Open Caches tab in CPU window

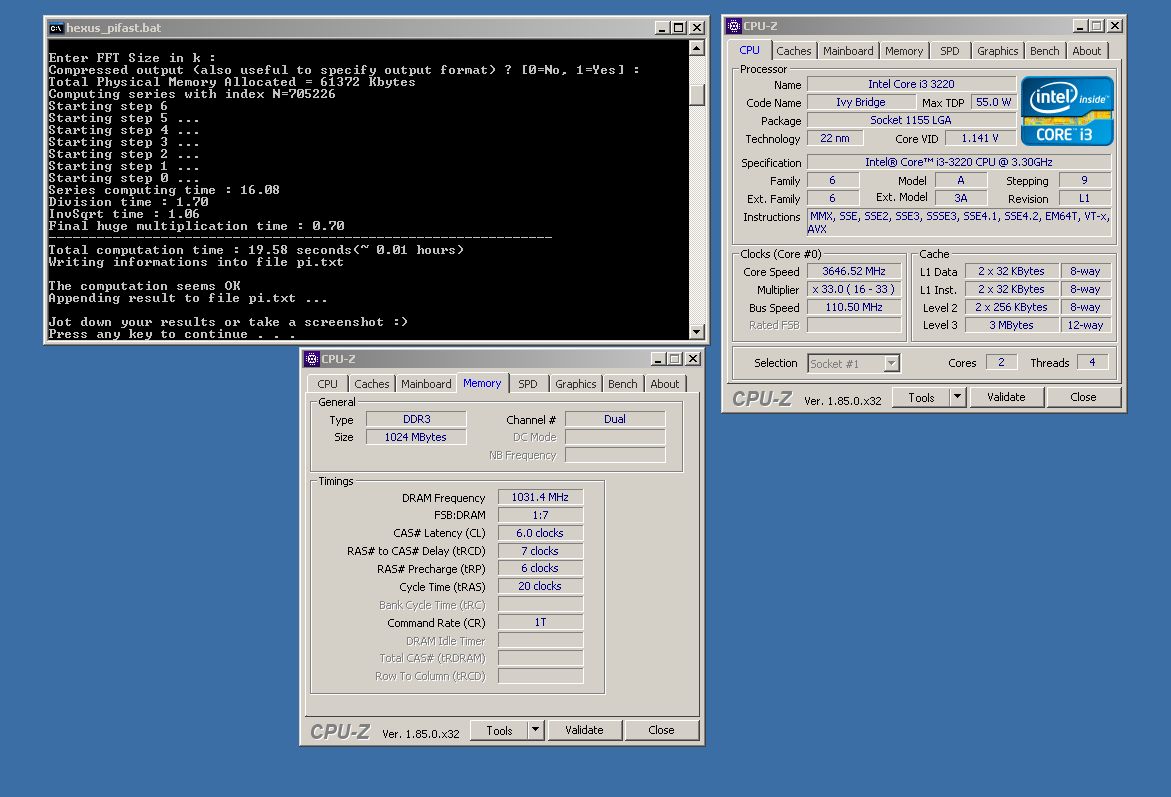click(x=793, y=51)
